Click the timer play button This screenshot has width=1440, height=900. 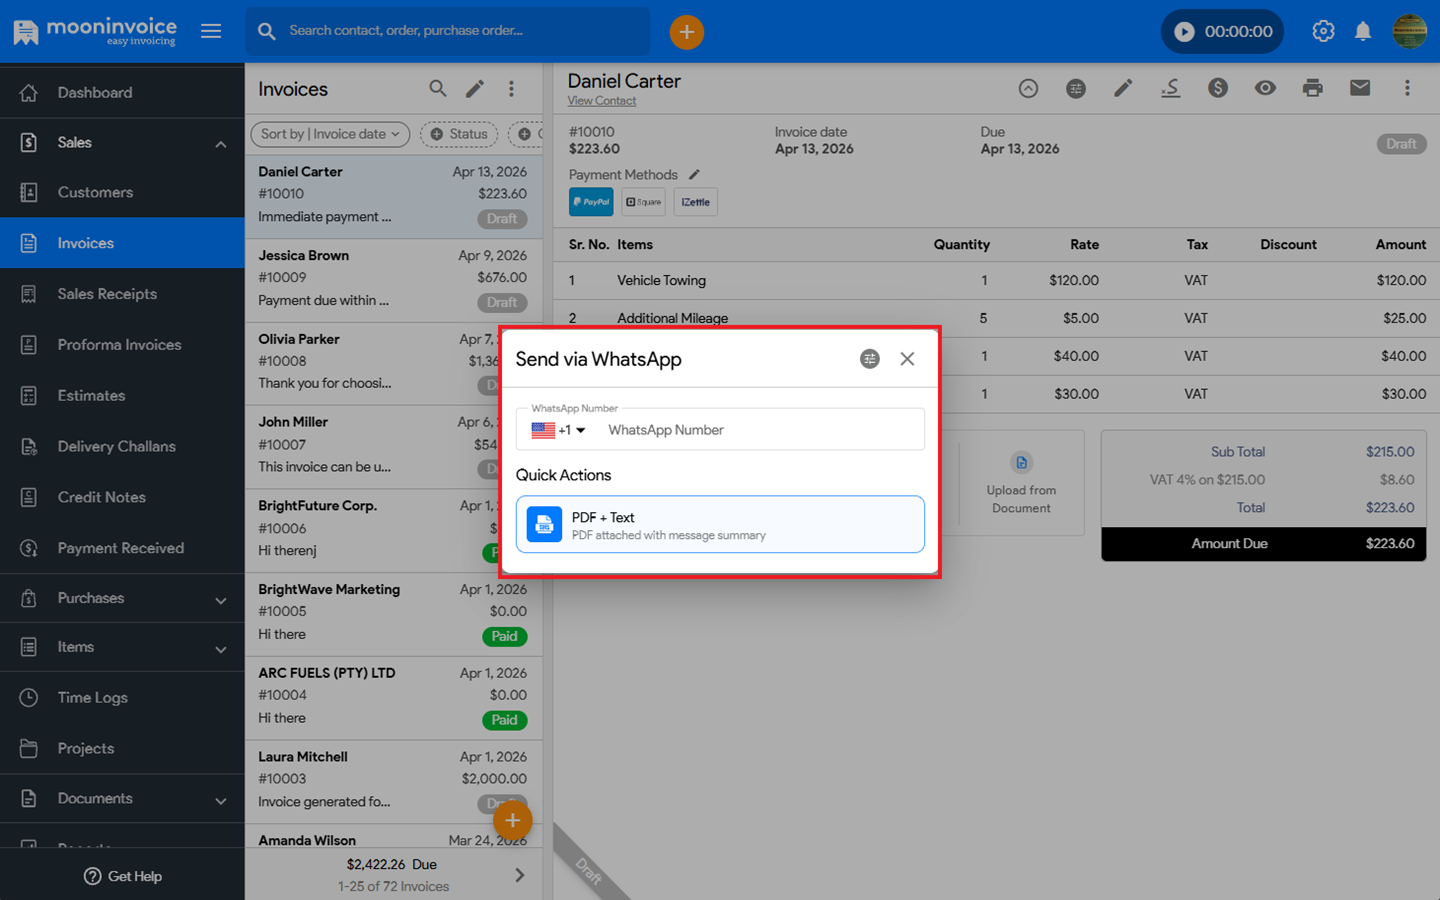point(1184,32)
